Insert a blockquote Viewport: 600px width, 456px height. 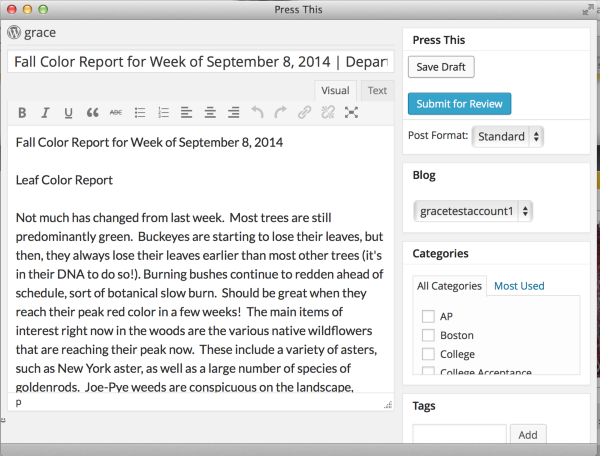tap(93, 112)
